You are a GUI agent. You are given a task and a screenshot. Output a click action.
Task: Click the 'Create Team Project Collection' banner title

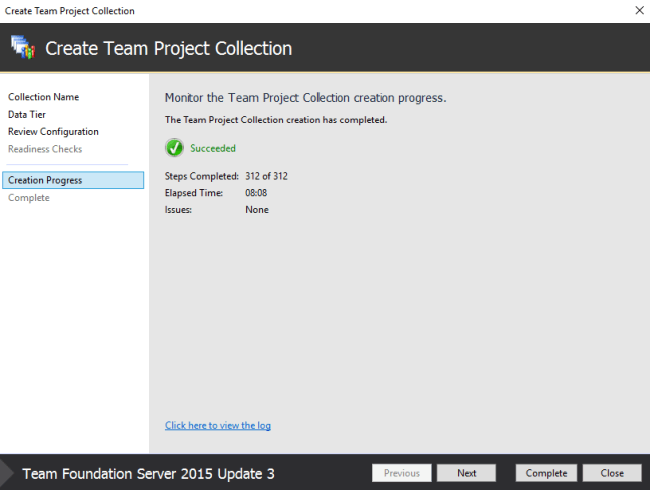(x=169, y=49)
